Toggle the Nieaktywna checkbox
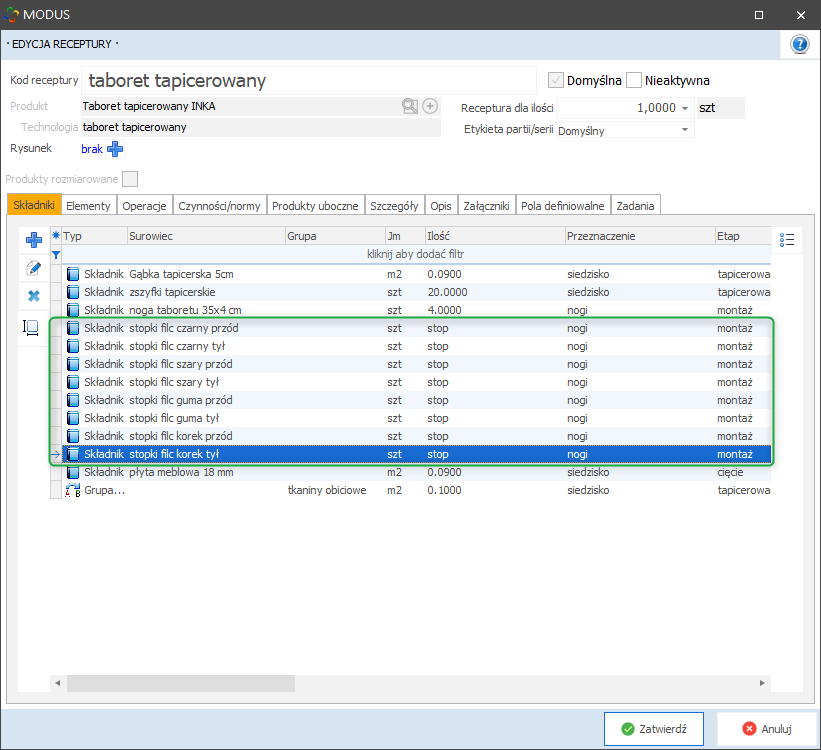The width and height of the screenshot is (821, 750). tap(634, 80)
